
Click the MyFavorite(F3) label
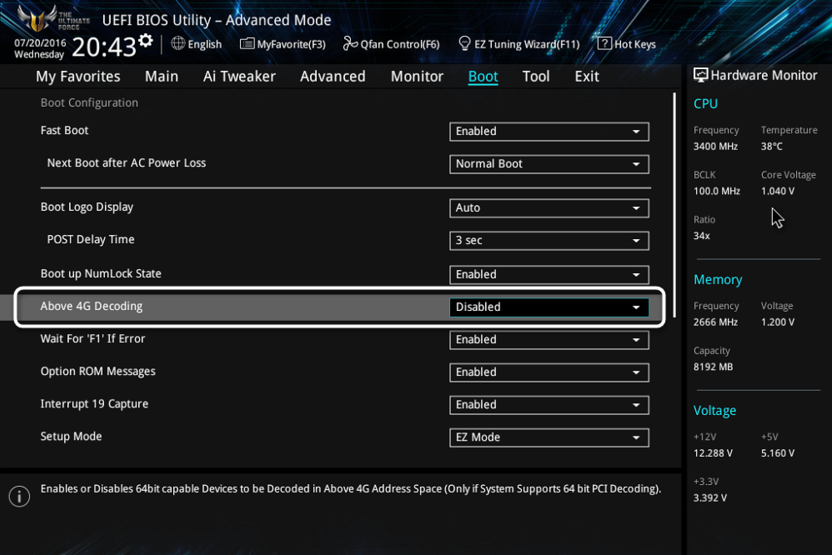[x=291, y=44]
